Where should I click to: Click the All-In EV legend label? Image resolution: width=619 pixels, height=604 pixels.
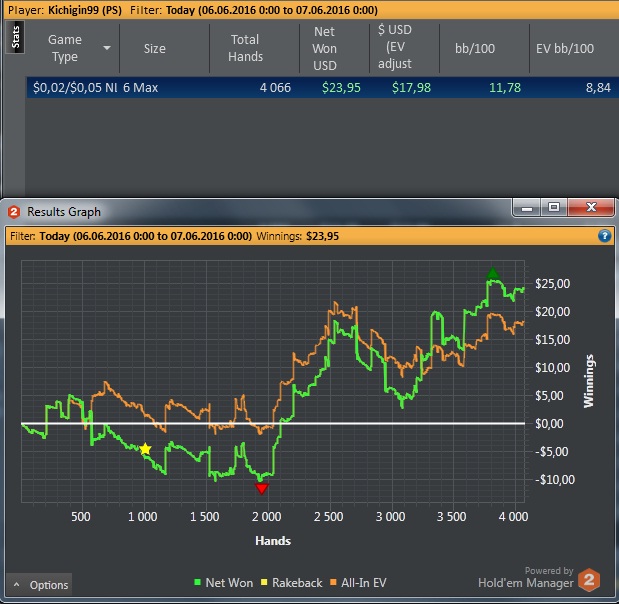364,583
